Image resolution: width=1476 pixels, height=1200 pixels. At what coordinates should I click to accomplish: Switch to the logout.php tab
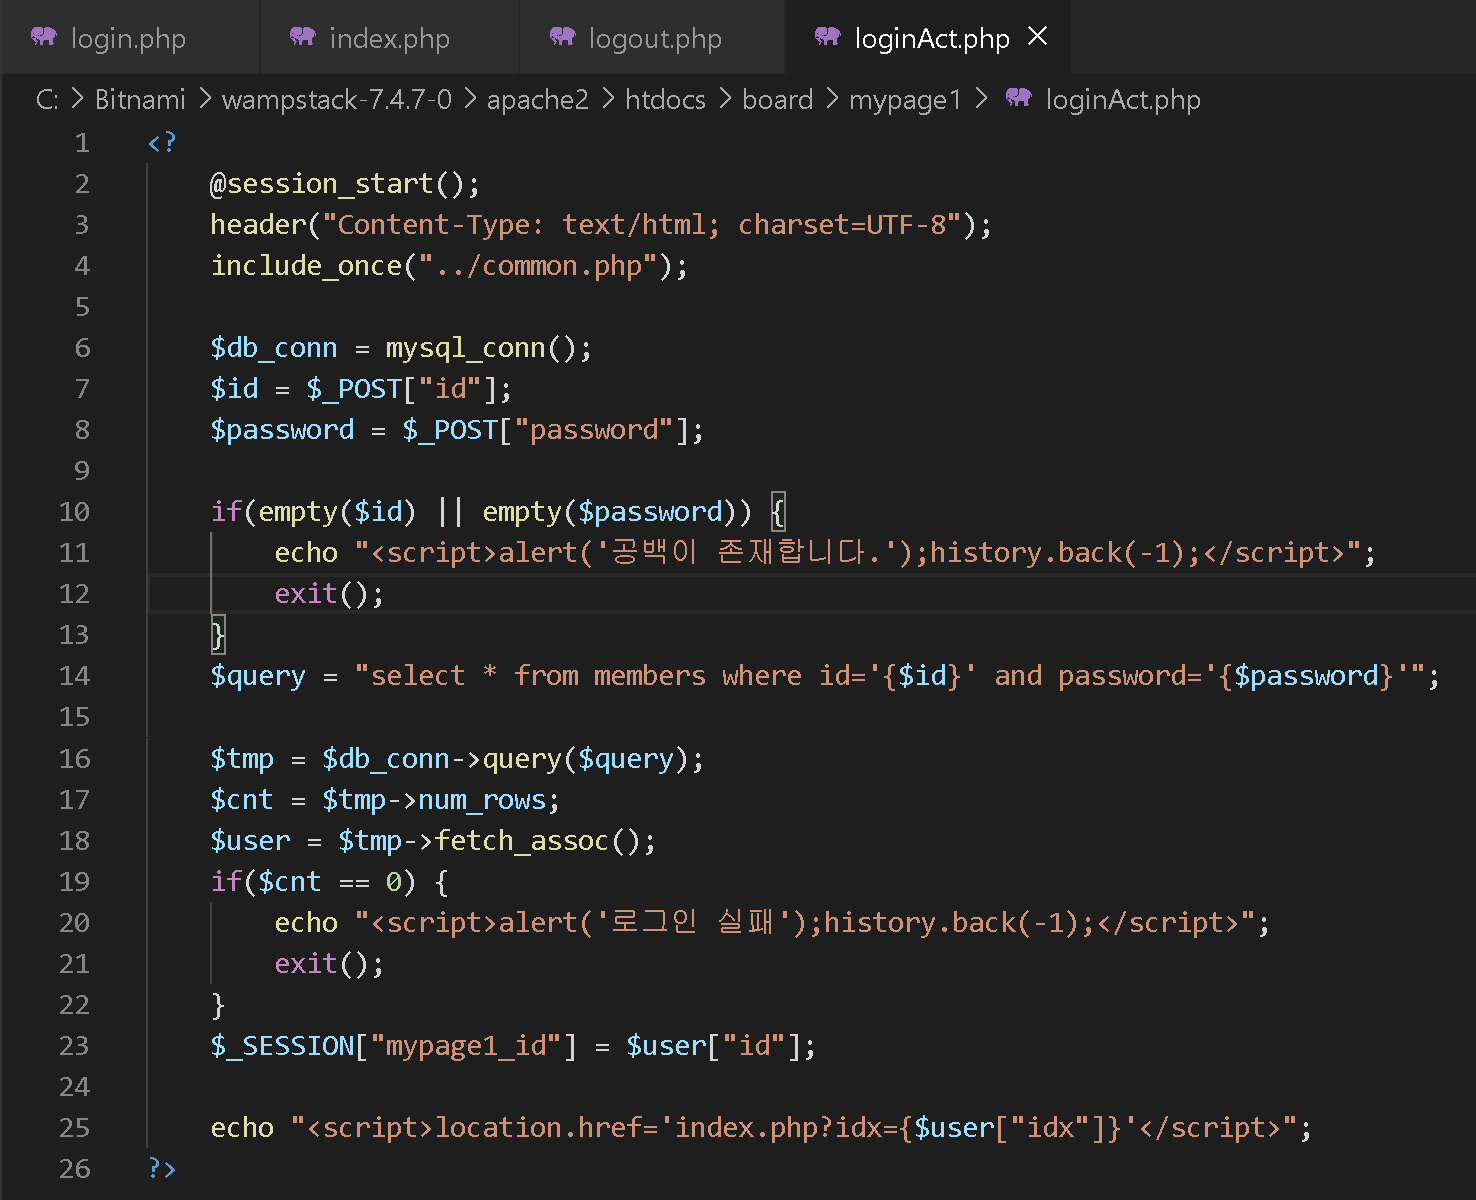pos(653,38)
